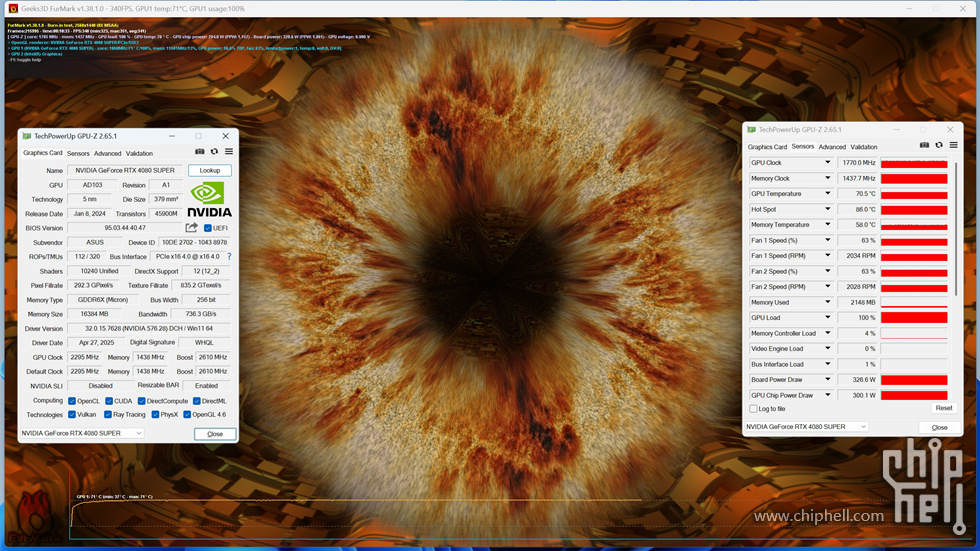Open the Fan 1 Speed (%) dropdown
This screenshot has width=980, height=551.
pyautogui.click(x=828, y=240)
